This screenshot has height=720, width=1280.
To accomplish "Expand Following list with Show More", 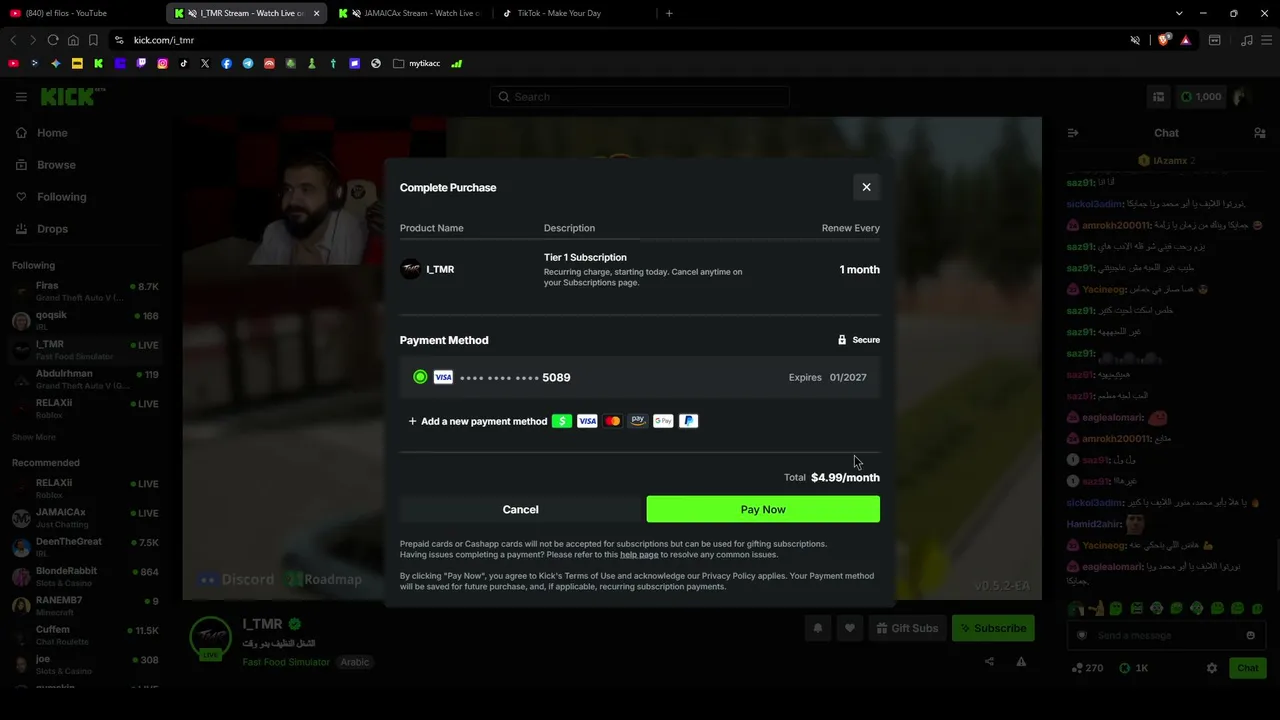I will click(34, 437).
